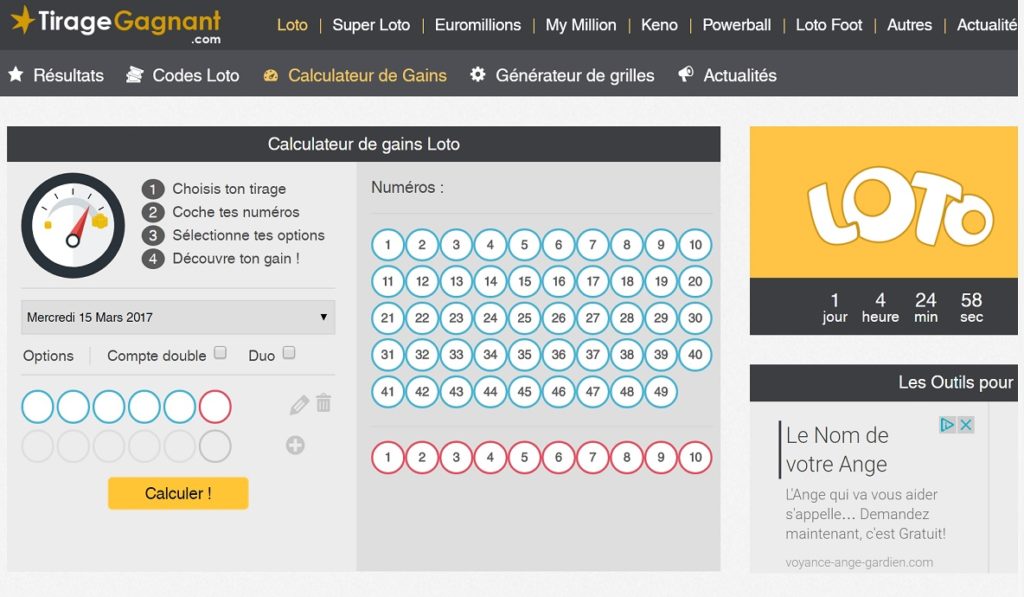The height and width of the screenshot is (597, 1024).
Task: Open the Le Nom de votre Ange ad
Action: pos(837,449)
